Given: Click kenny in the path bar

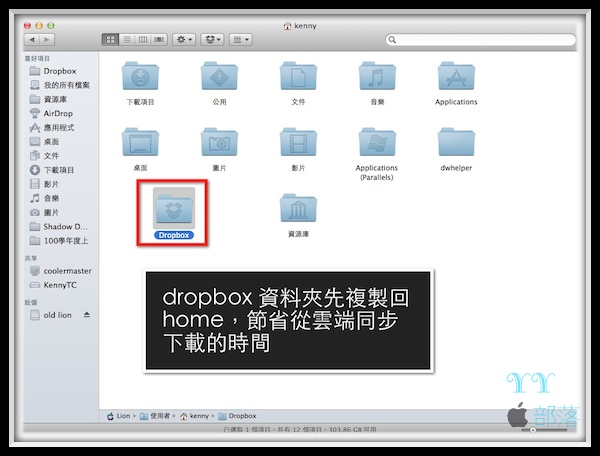Looking at the screenshot, I should (195, 416).
